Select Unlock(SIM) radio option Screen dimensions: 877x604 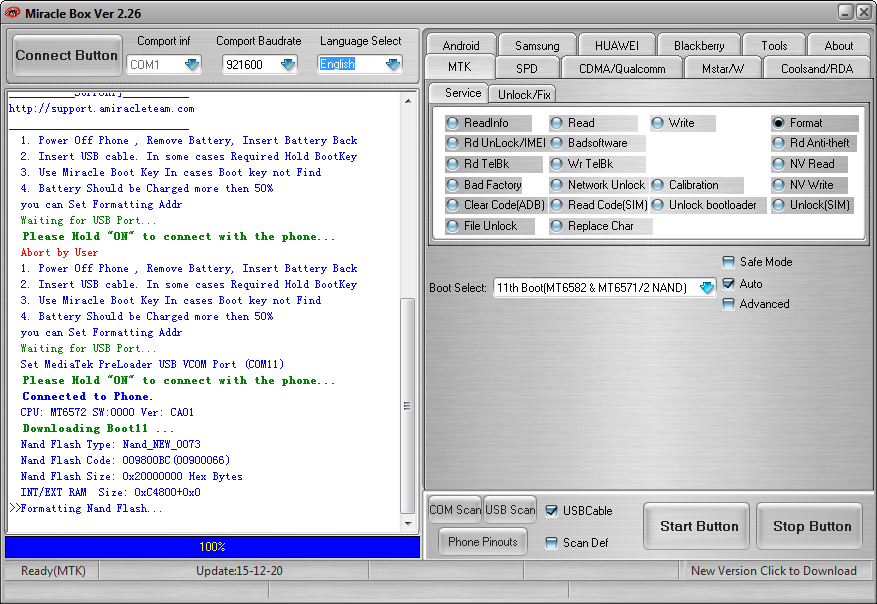pyautogui.click(x=811, y=205)
